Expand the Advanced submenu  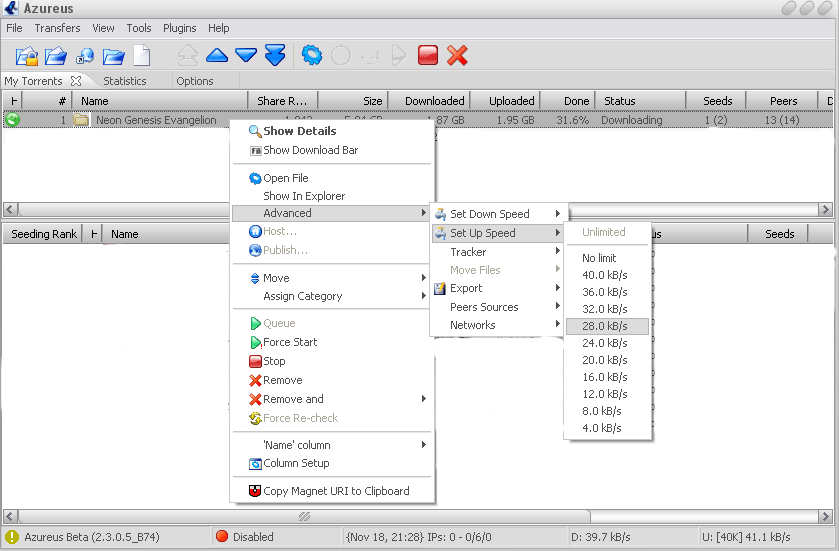(x=332, y=213)
